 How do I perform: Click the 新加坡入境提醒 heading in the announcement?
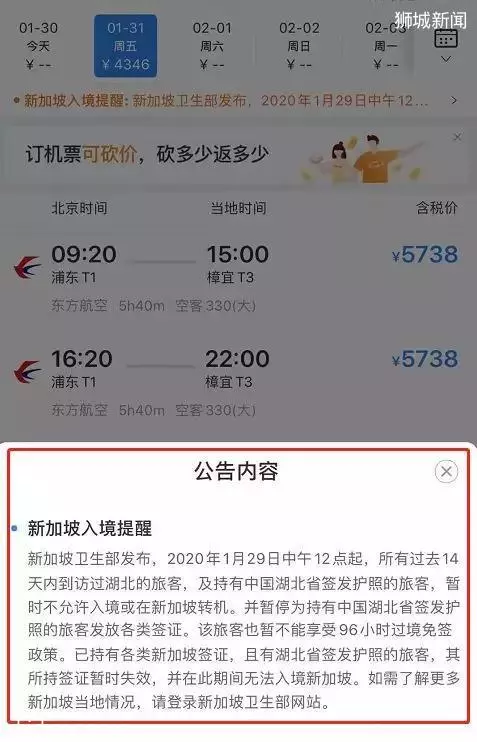(90, 528)
